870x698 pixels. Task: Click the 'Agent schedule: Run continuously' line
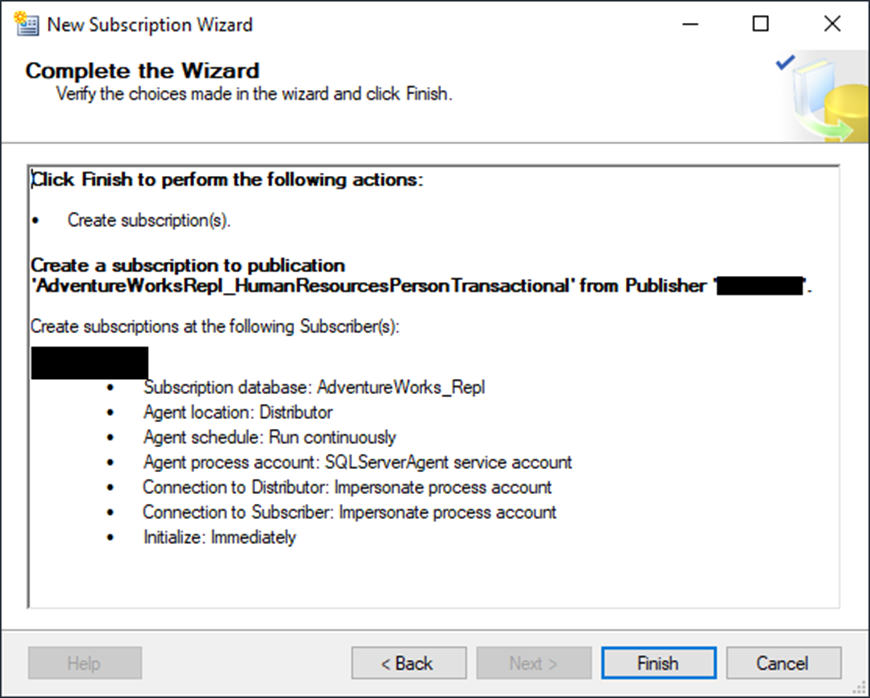270,437
